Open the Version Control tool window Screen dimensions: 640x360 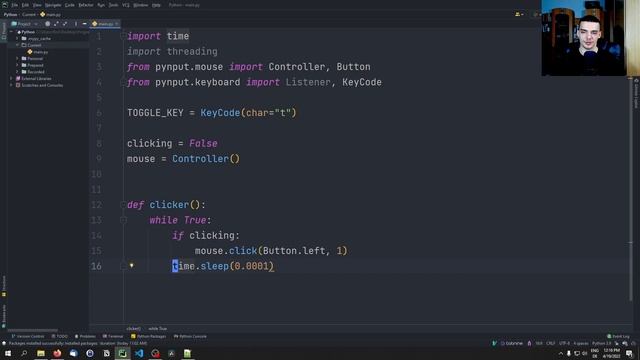28,336
